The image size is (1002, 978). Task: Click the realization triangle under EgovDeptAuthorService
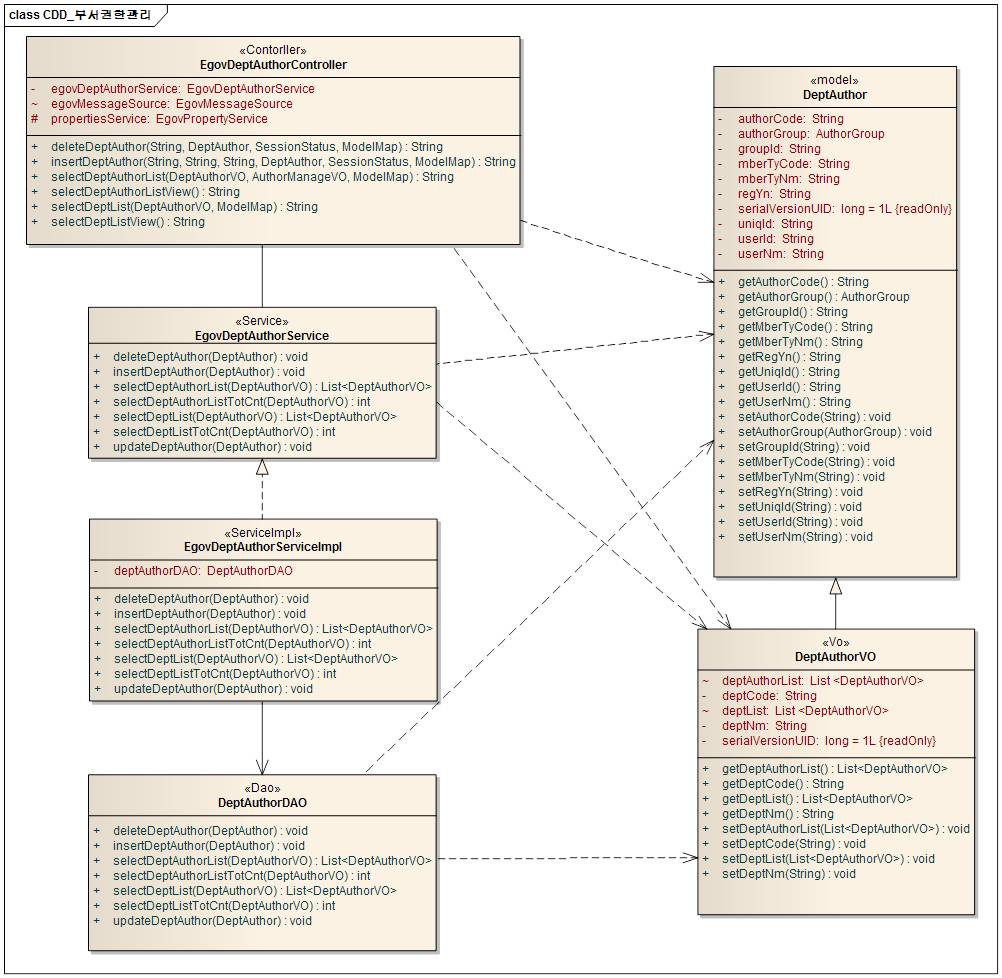point(262,467)
